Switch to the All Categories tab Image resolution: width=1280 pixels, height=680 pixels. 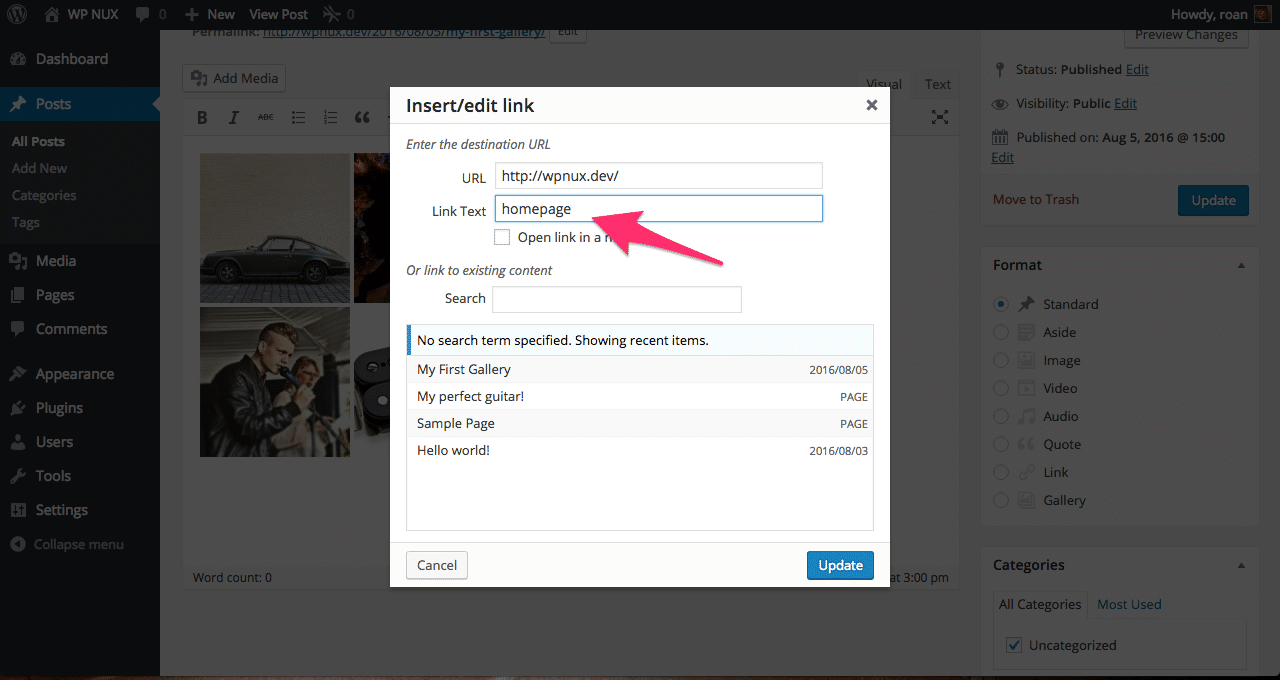click(1040, 604)
